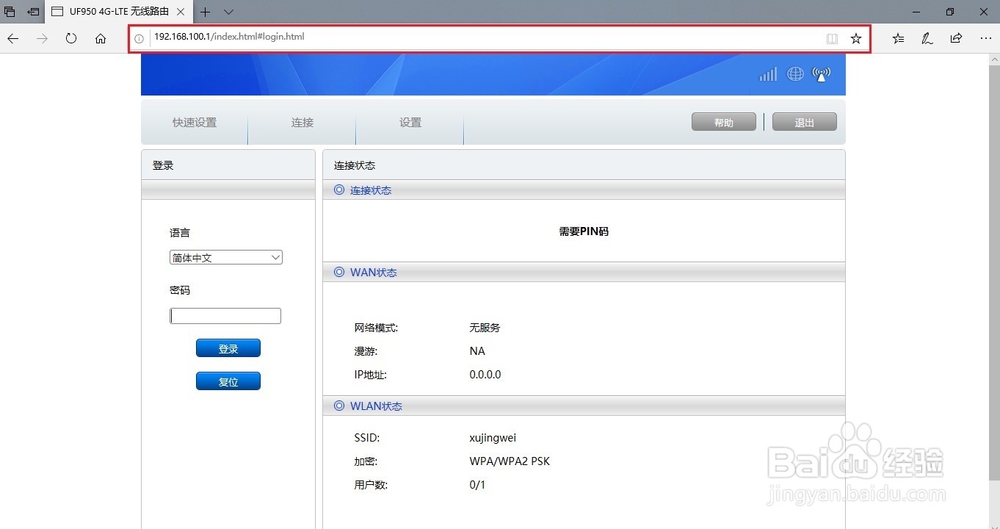Click the tabs set aside icon
1000x529 pixels.
(x=10, y=11)
